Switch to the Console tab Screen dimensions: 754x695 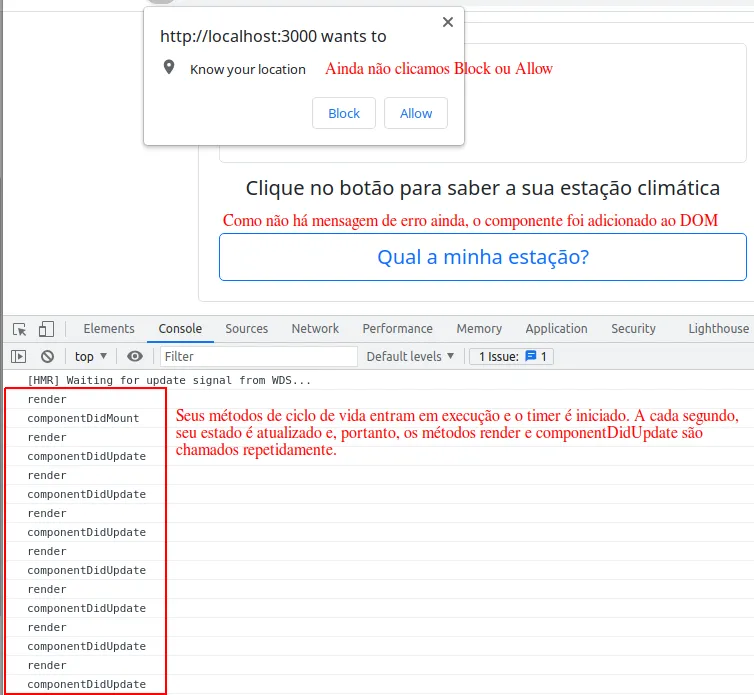180,329
